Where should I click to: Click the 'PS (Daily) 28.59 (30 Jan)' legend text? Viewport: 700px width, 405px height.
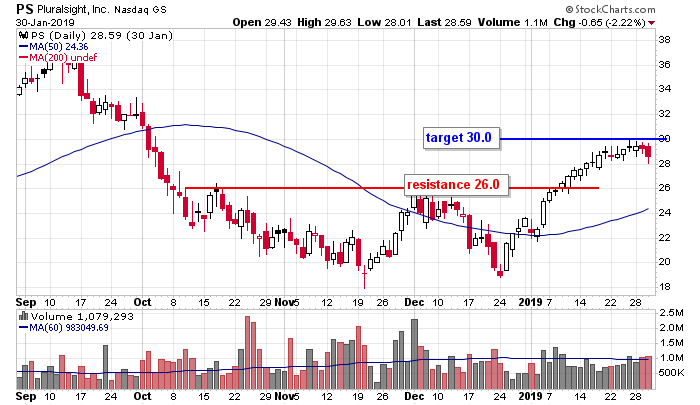coord(102,36)
